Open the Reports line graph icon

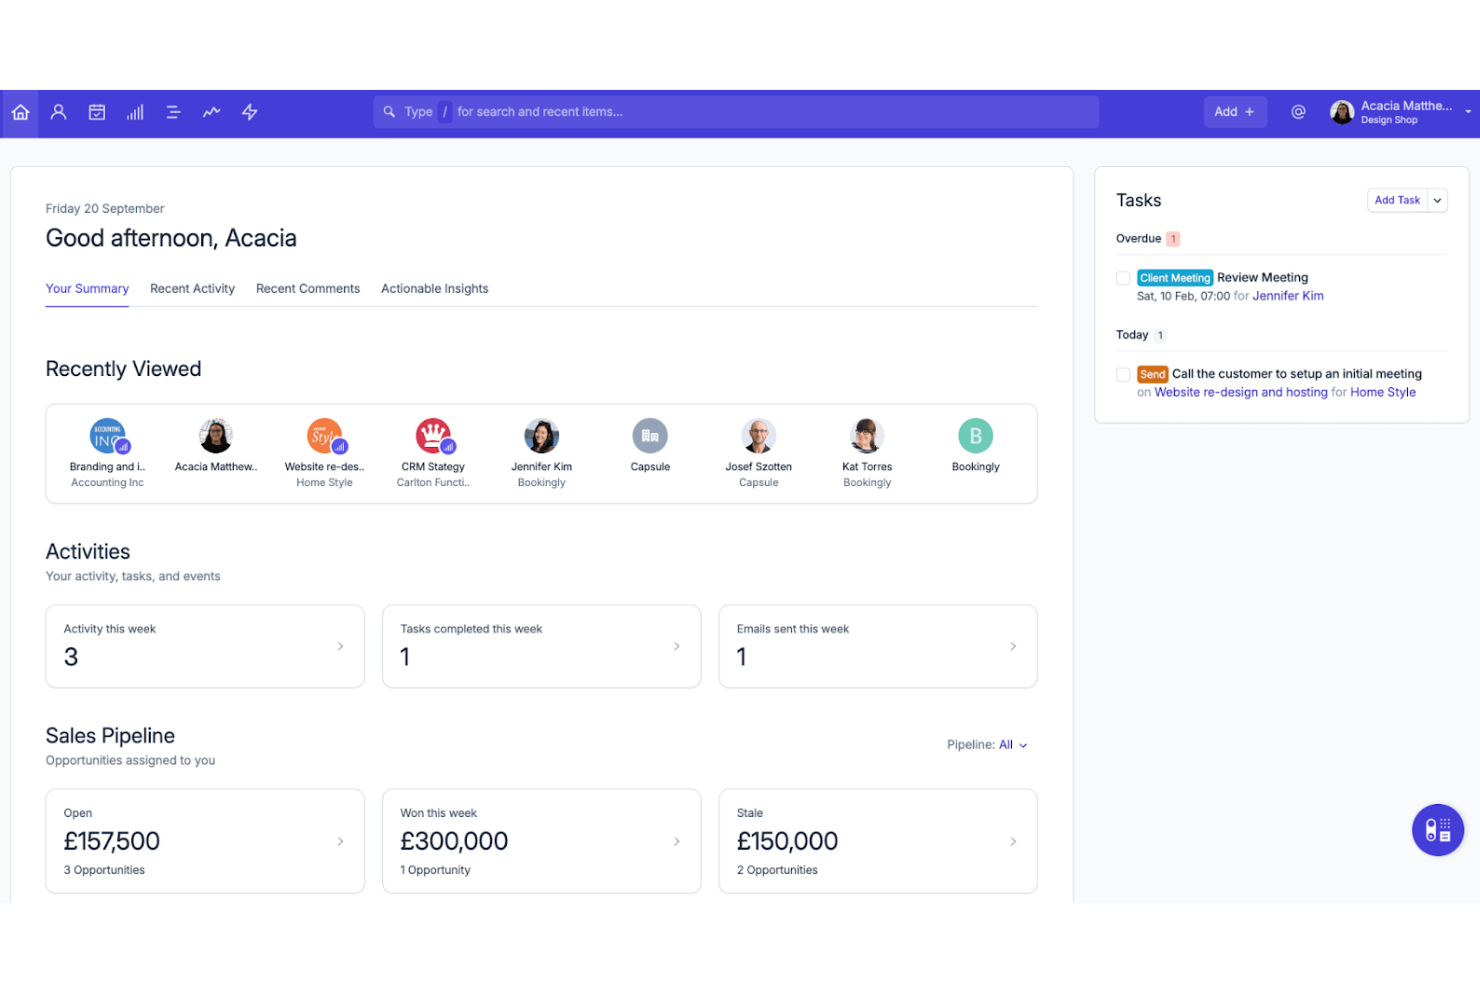coord(211,112)
